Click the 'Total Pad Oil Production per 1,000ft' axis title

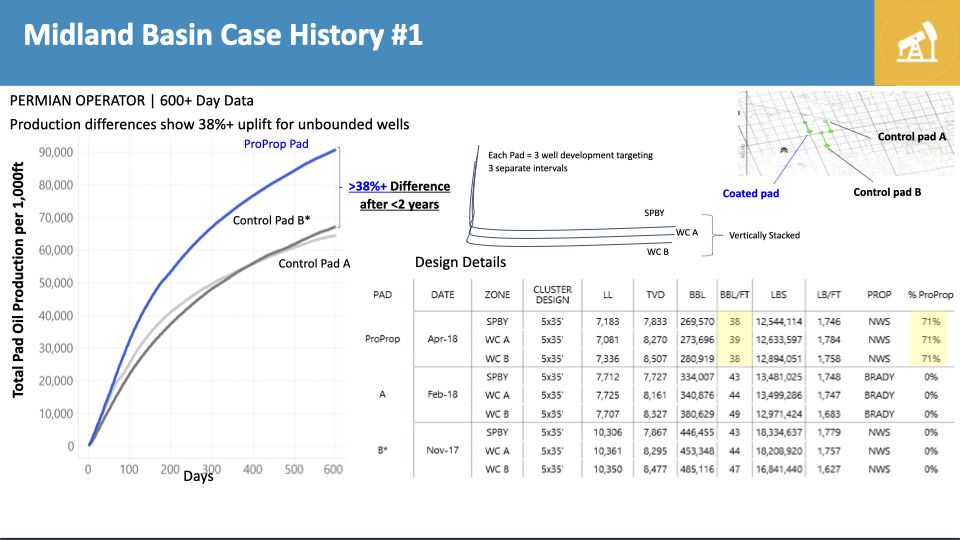click(x=18, y=280)
